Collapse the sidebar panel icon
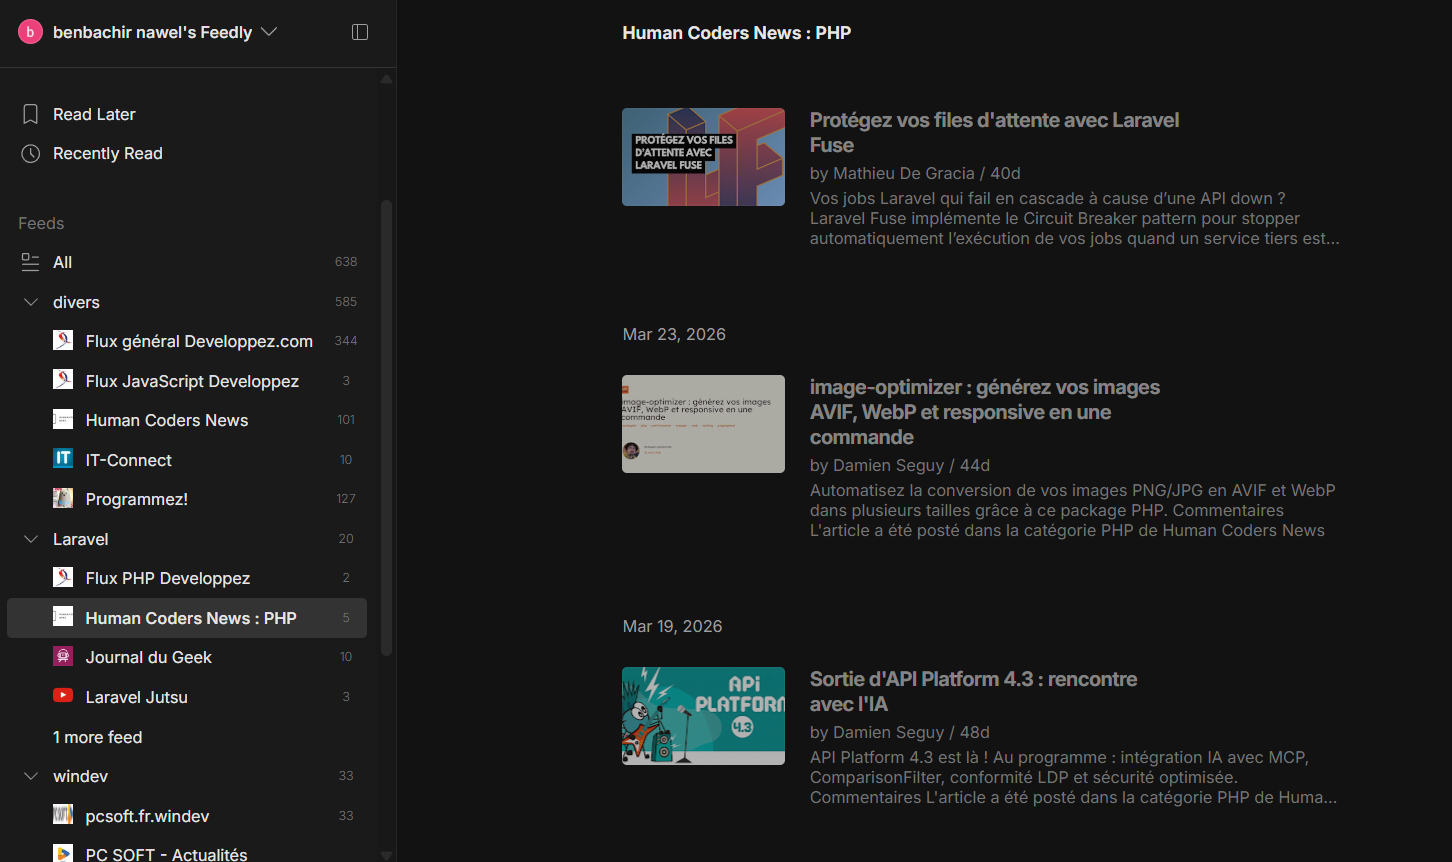 pyautogui.click(x=360, y=32)
